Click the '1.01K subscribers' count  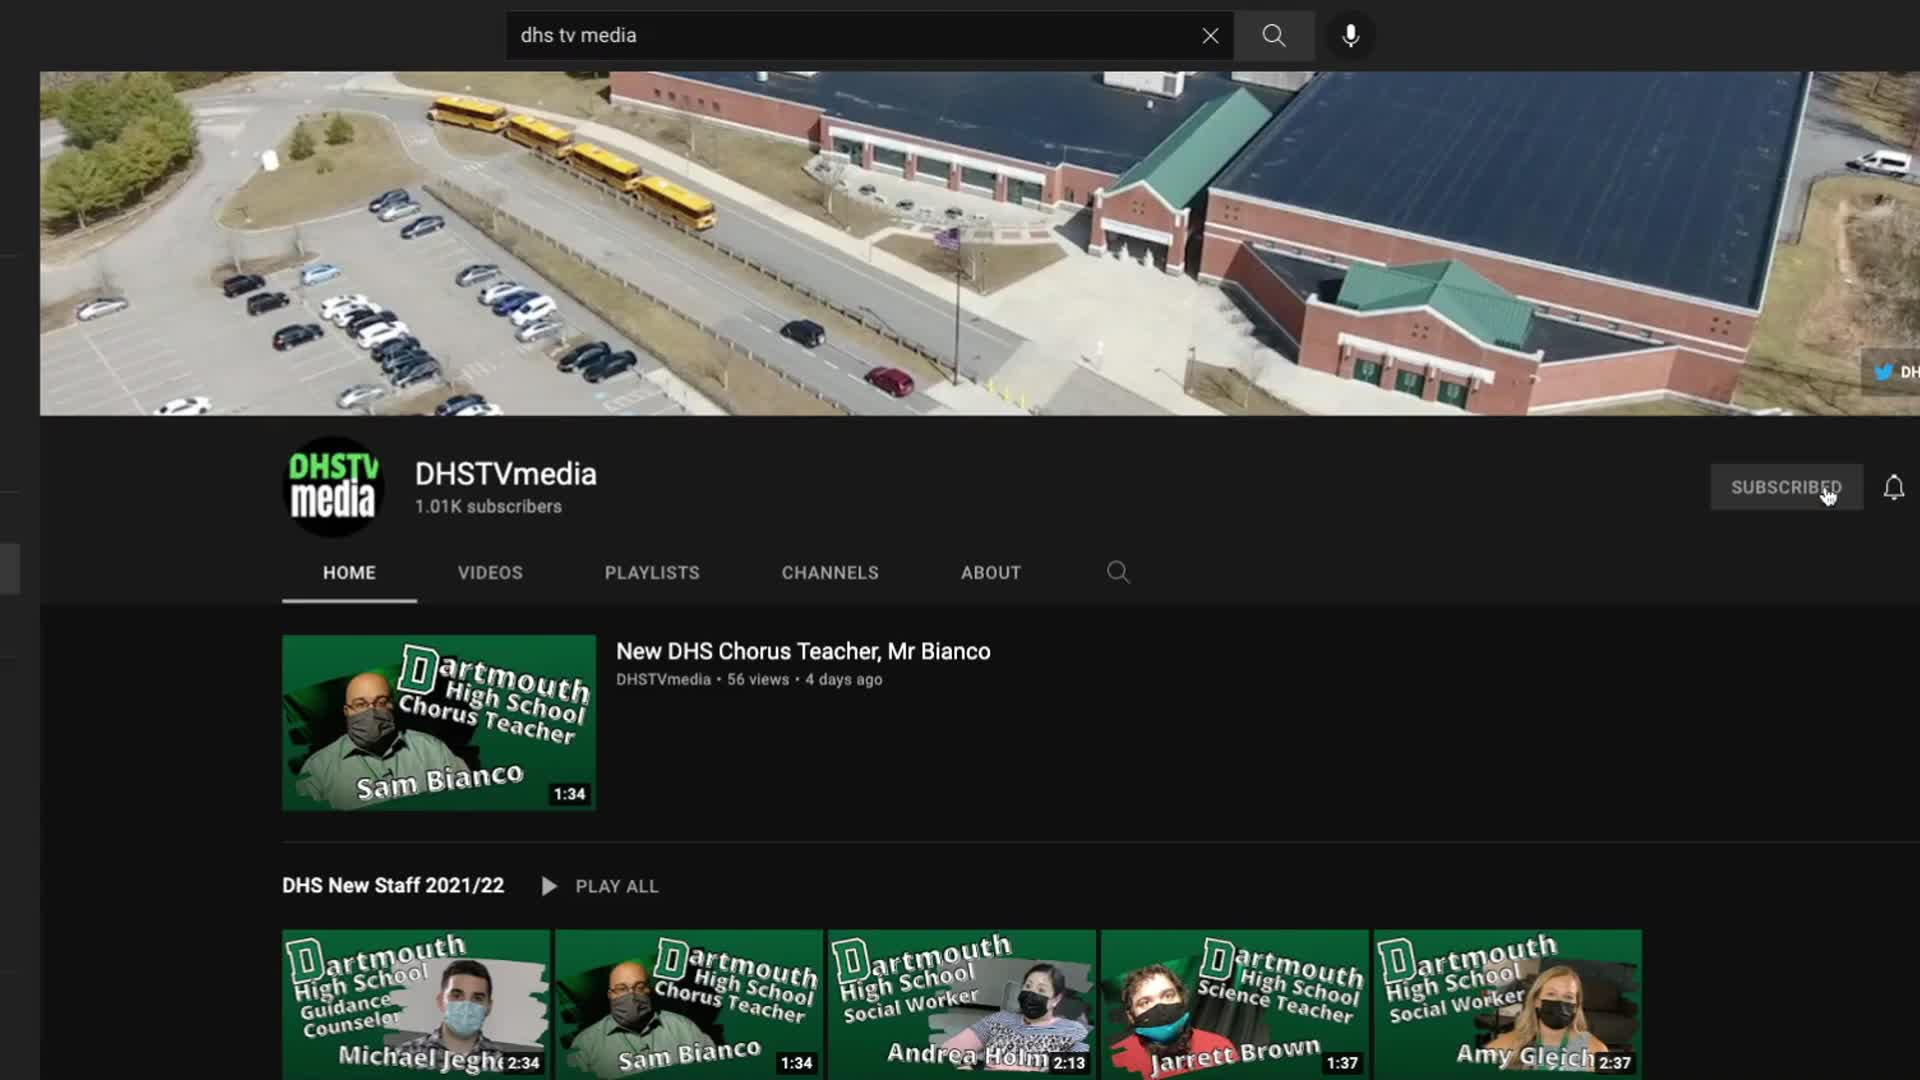[488, 507]
